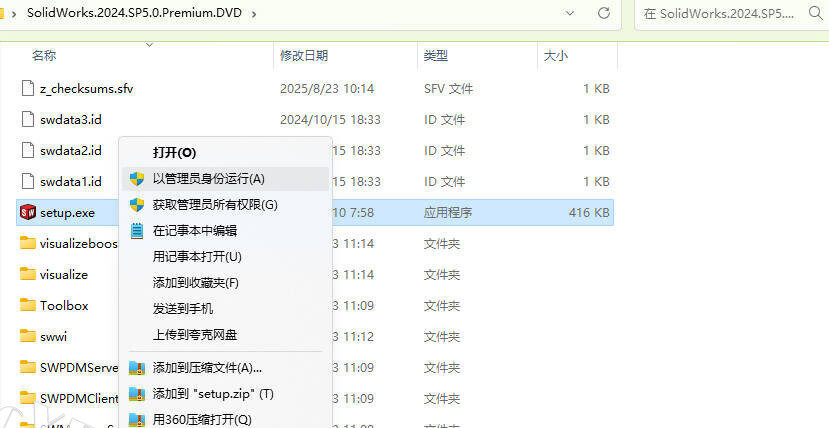Select 发送到手机 menu option

pyautogui.click(x=183, y=309)
